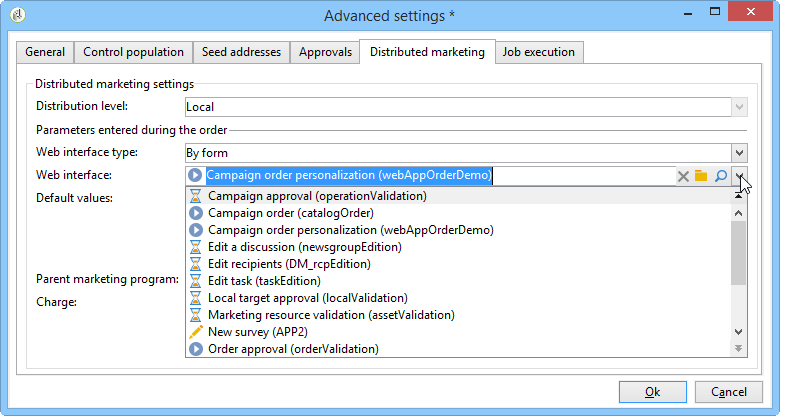The height and width of the screenshot is (417, 800).
Task: Choose Edit recipients (DM_rcpEdition) option
Action: (x=289, y=264)
